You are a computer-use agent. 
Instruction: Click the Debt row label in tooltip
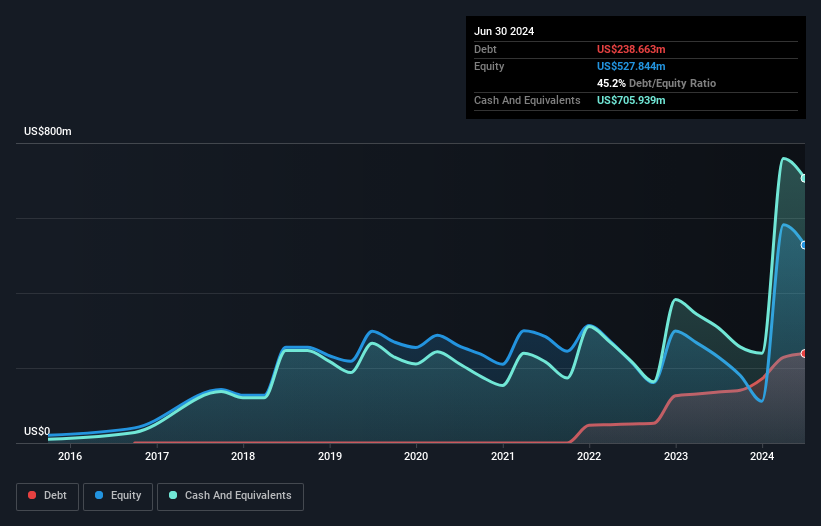click(485, 49)
